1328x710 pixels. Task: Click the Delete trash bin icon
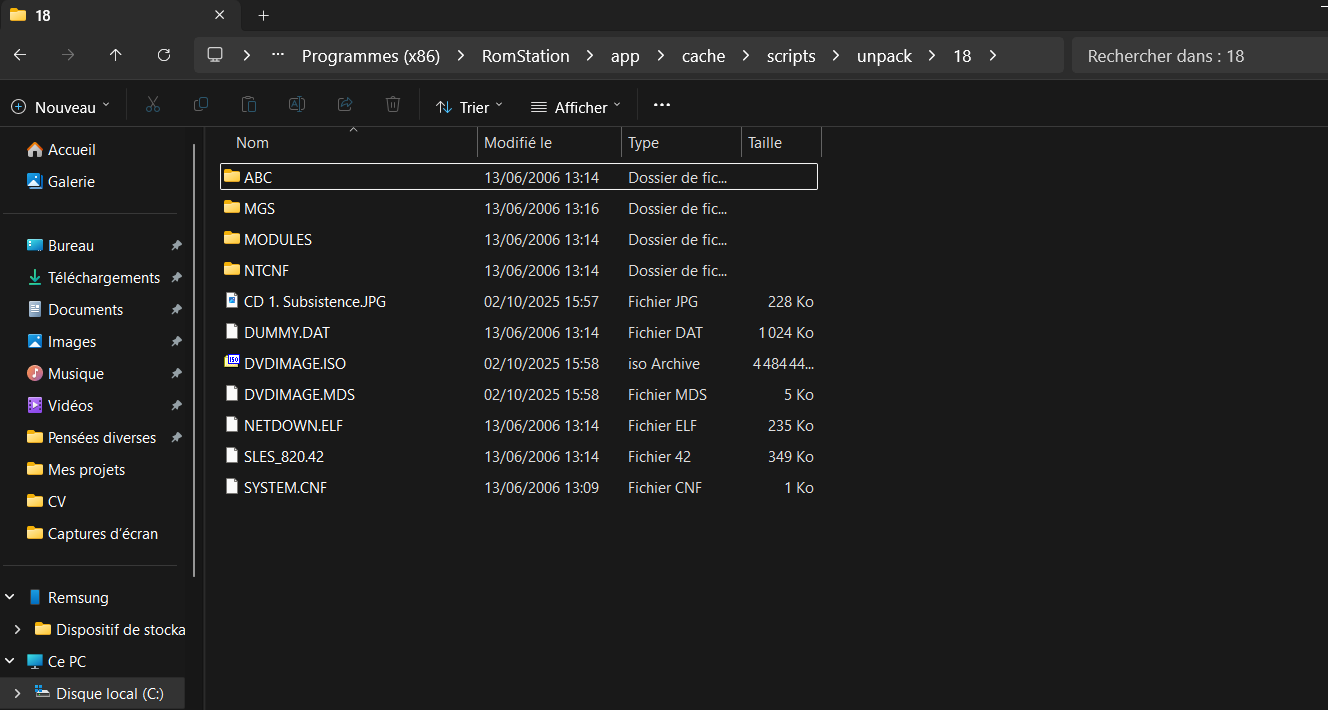point(393,106)
